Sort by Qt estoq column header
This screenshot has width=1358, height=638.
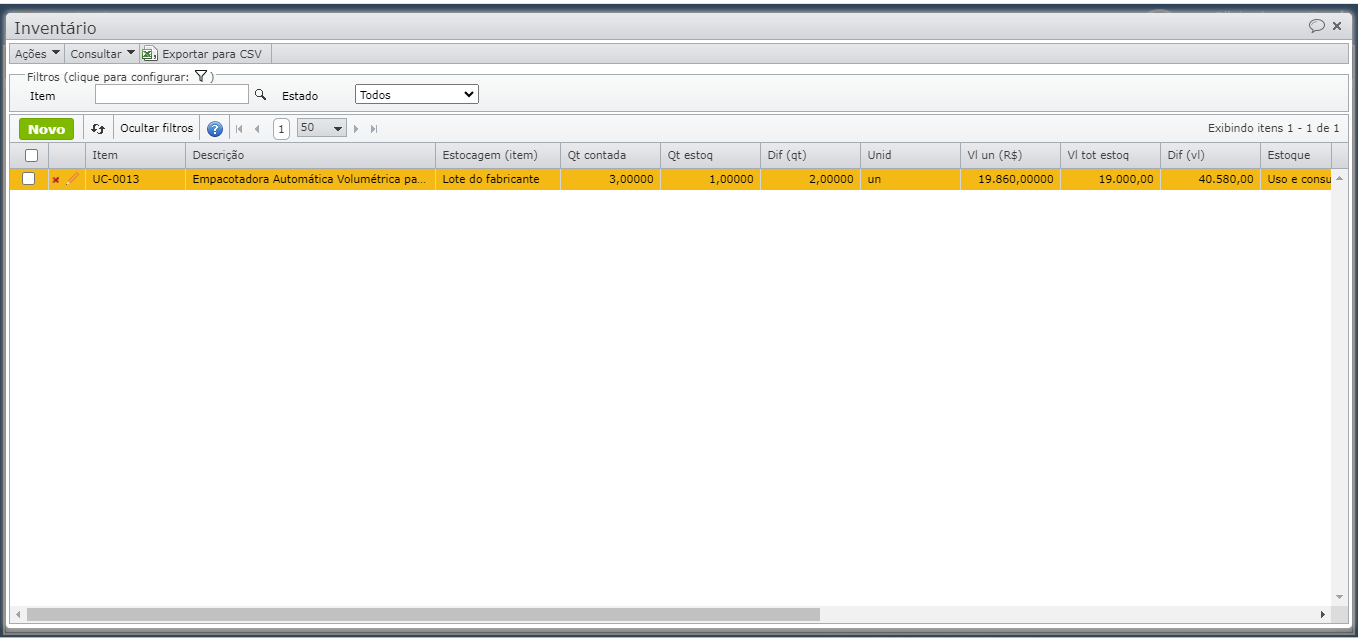click(710, 155)
